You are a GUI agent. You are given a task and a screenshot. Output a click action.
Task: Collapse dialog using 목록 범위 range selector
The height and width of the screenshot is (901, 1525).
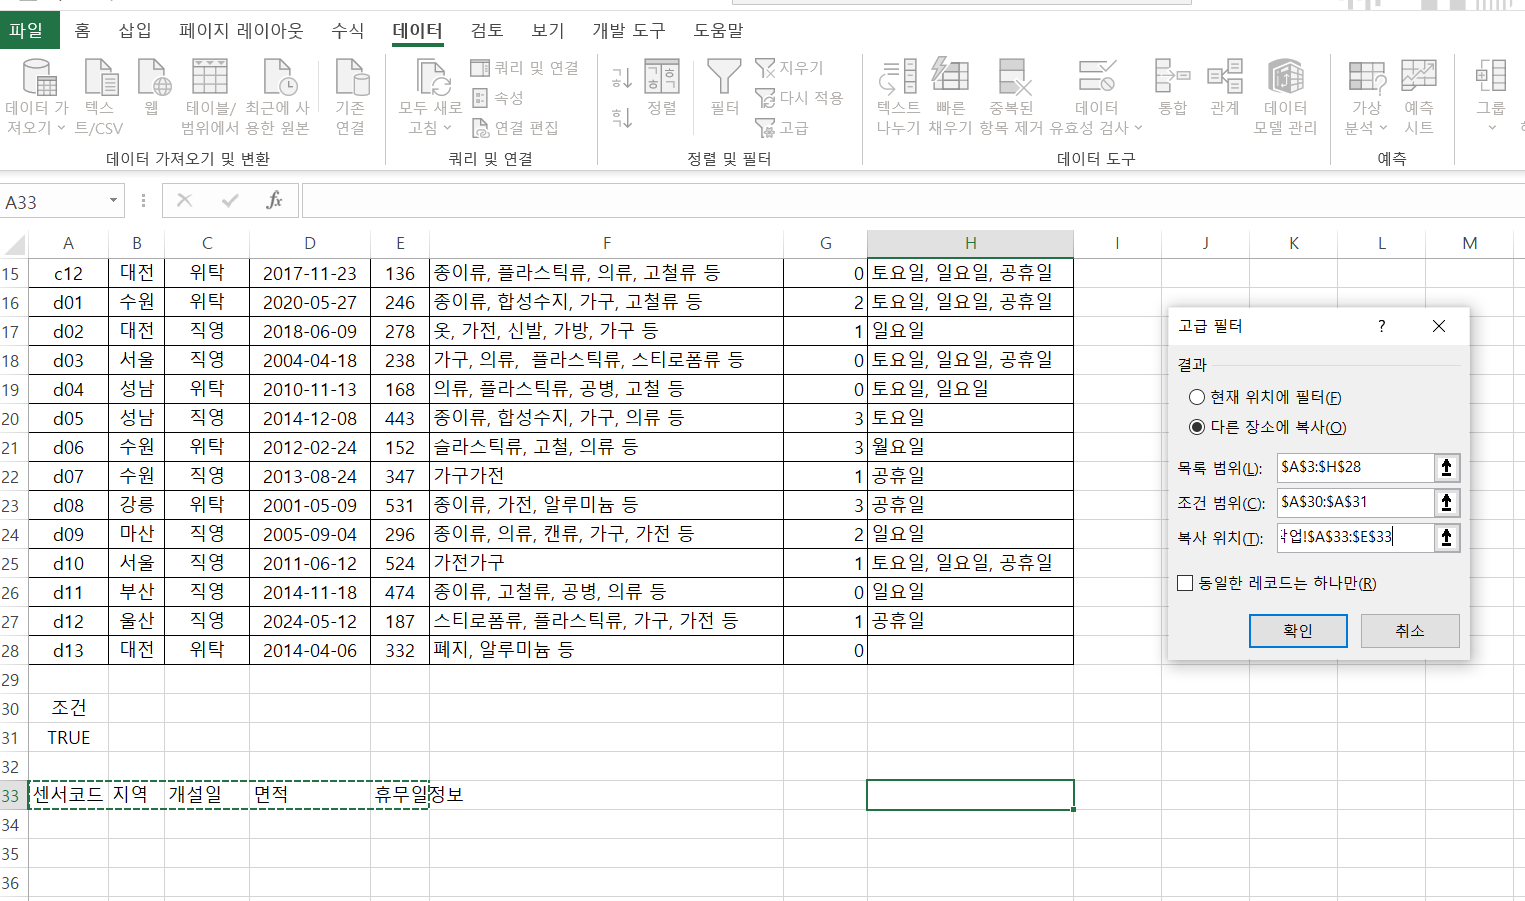click(x=1446, y=467)
